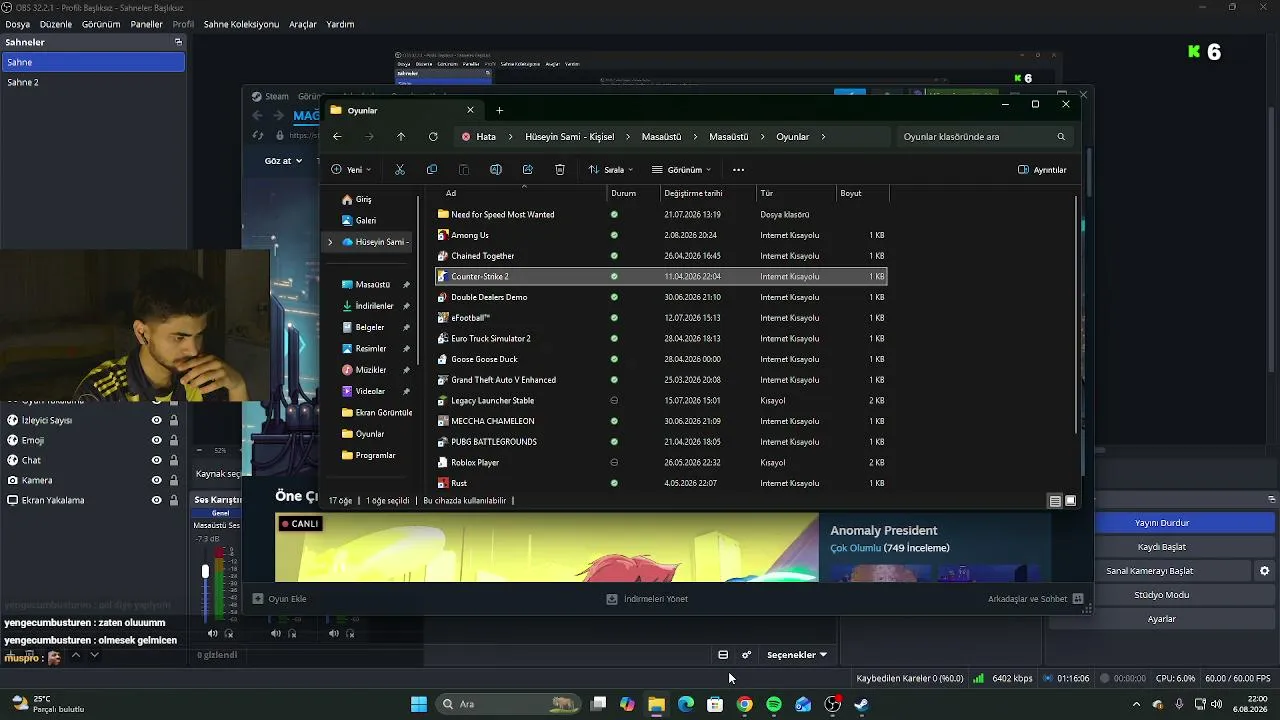Image resolution: width=1280 pixels, height=720 pixels.
Task: Open the Görünüm view dropdown in Explorer
Action: 681,170
